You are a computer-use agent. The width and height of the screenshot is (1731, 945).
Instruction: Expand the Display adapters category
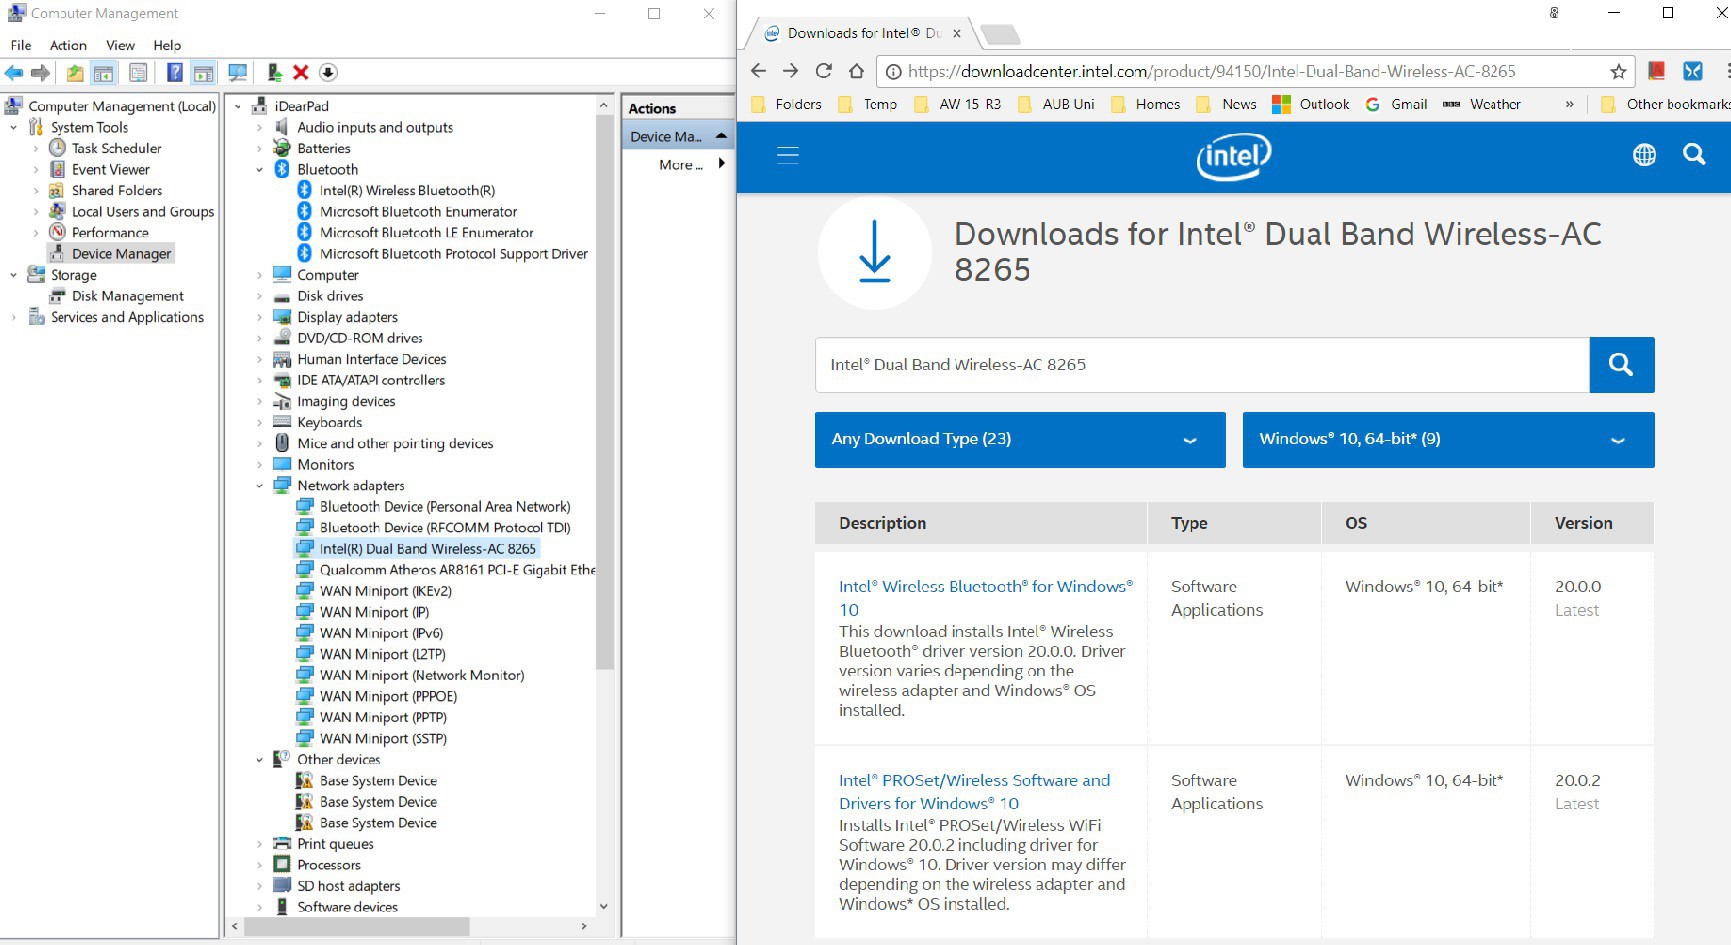(x=260, y=317)
